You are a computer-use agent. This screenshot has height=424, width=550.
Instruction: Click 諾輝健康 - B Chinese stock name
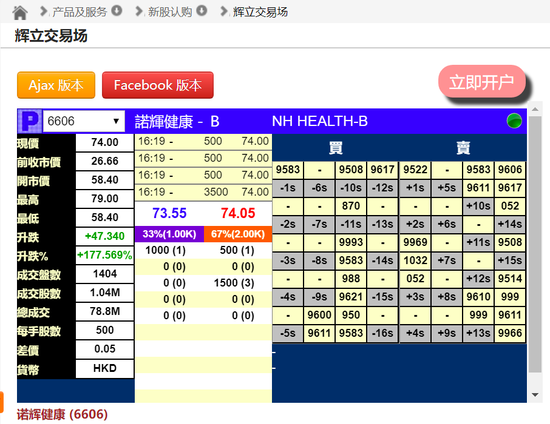pos(177,122)
